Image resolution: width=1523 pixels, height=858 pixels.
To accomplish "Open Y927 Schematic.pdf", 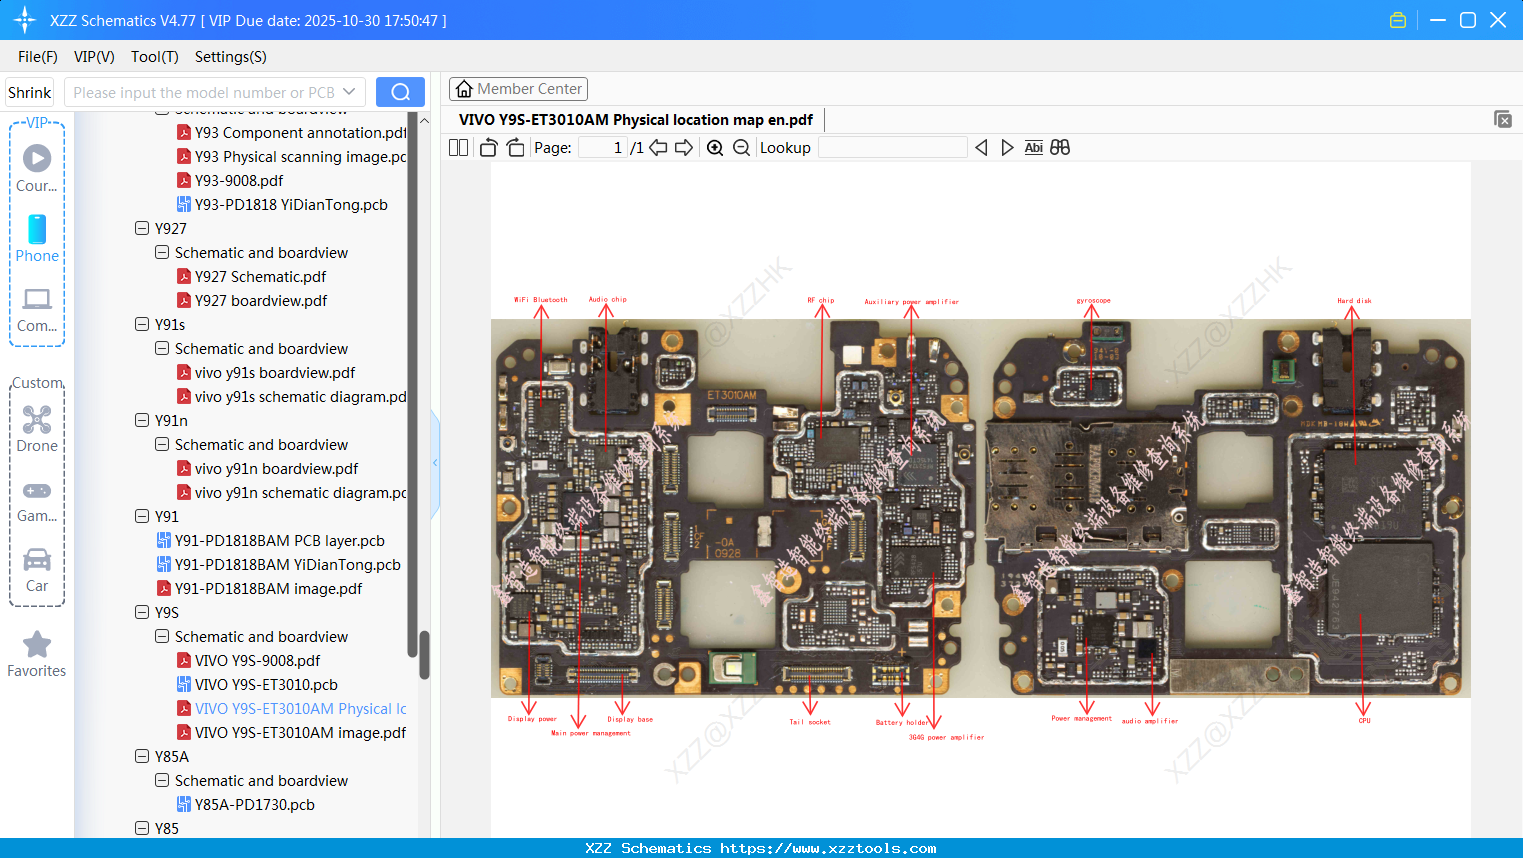I will (251, 276).
